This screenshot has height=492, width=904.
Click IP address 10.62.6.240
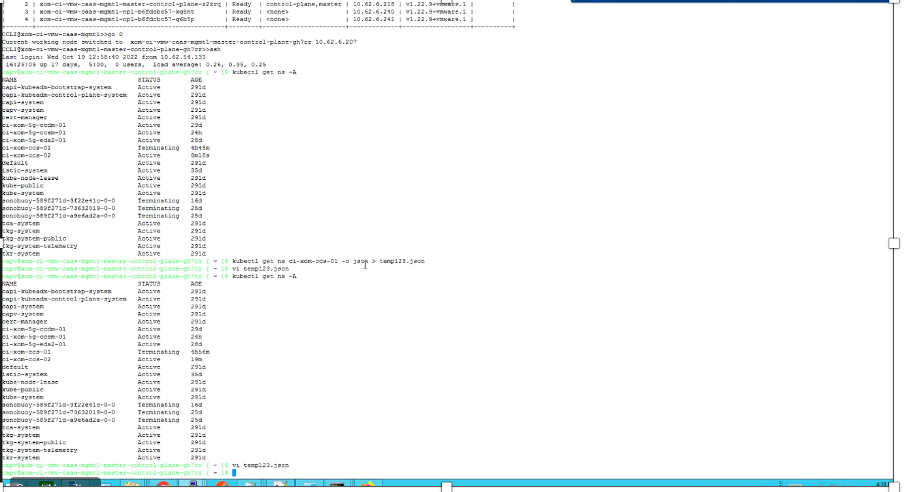373,12
